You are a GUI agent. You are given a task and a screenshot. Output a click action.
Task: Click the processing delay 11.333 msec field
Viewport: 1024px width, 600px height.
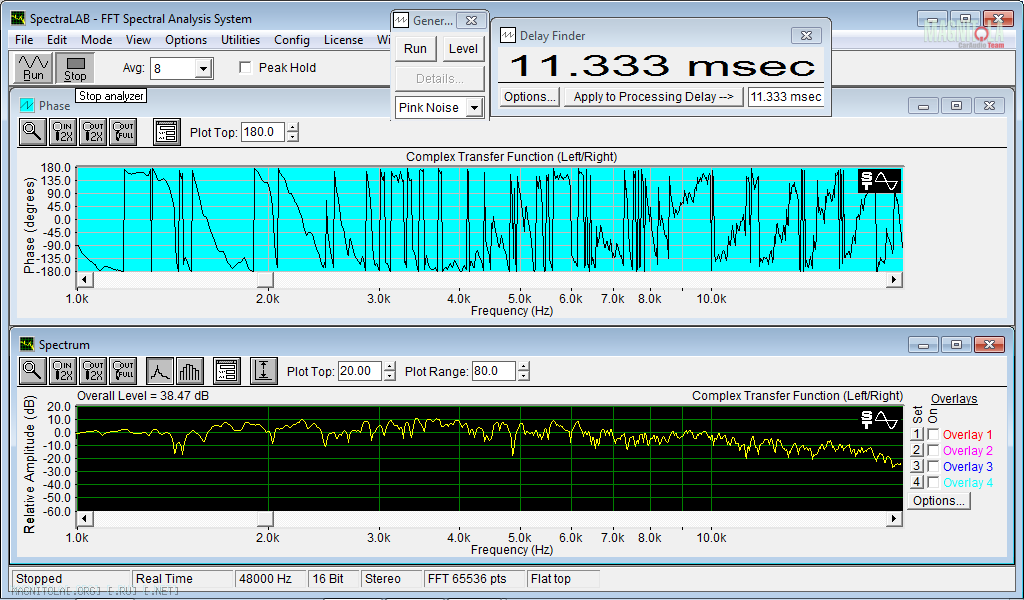786,97
